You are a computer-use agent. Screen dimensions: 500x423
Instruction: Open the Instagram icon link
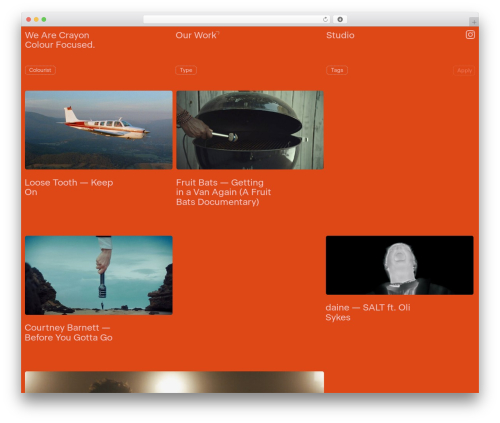(470, 35)
